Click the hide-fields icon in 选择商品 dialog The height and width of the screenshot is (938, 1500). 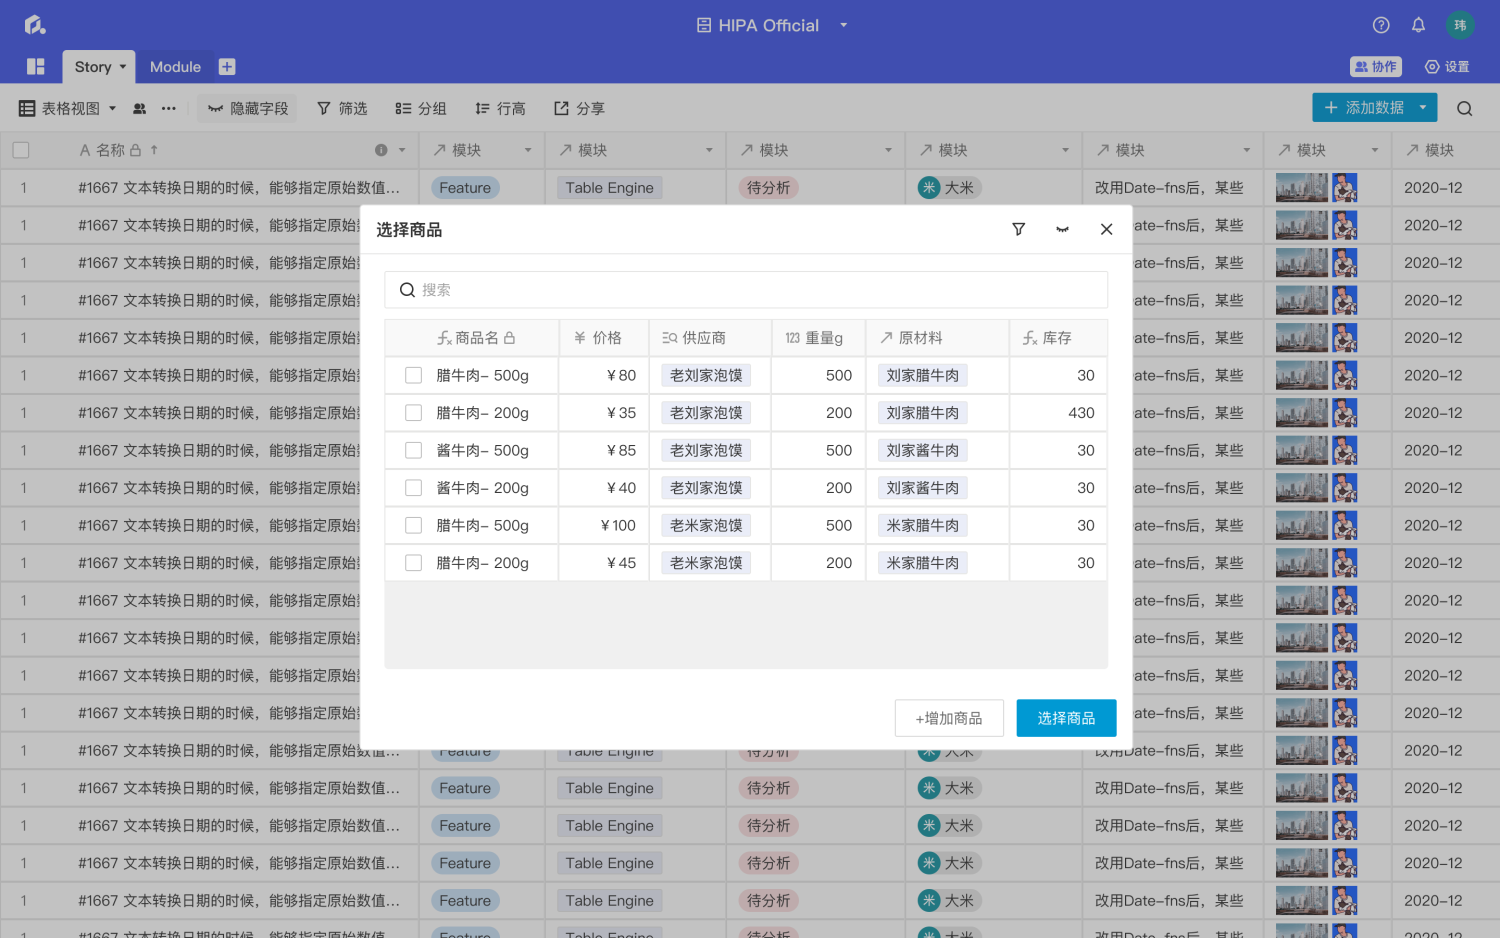[x=1062, y=229]
